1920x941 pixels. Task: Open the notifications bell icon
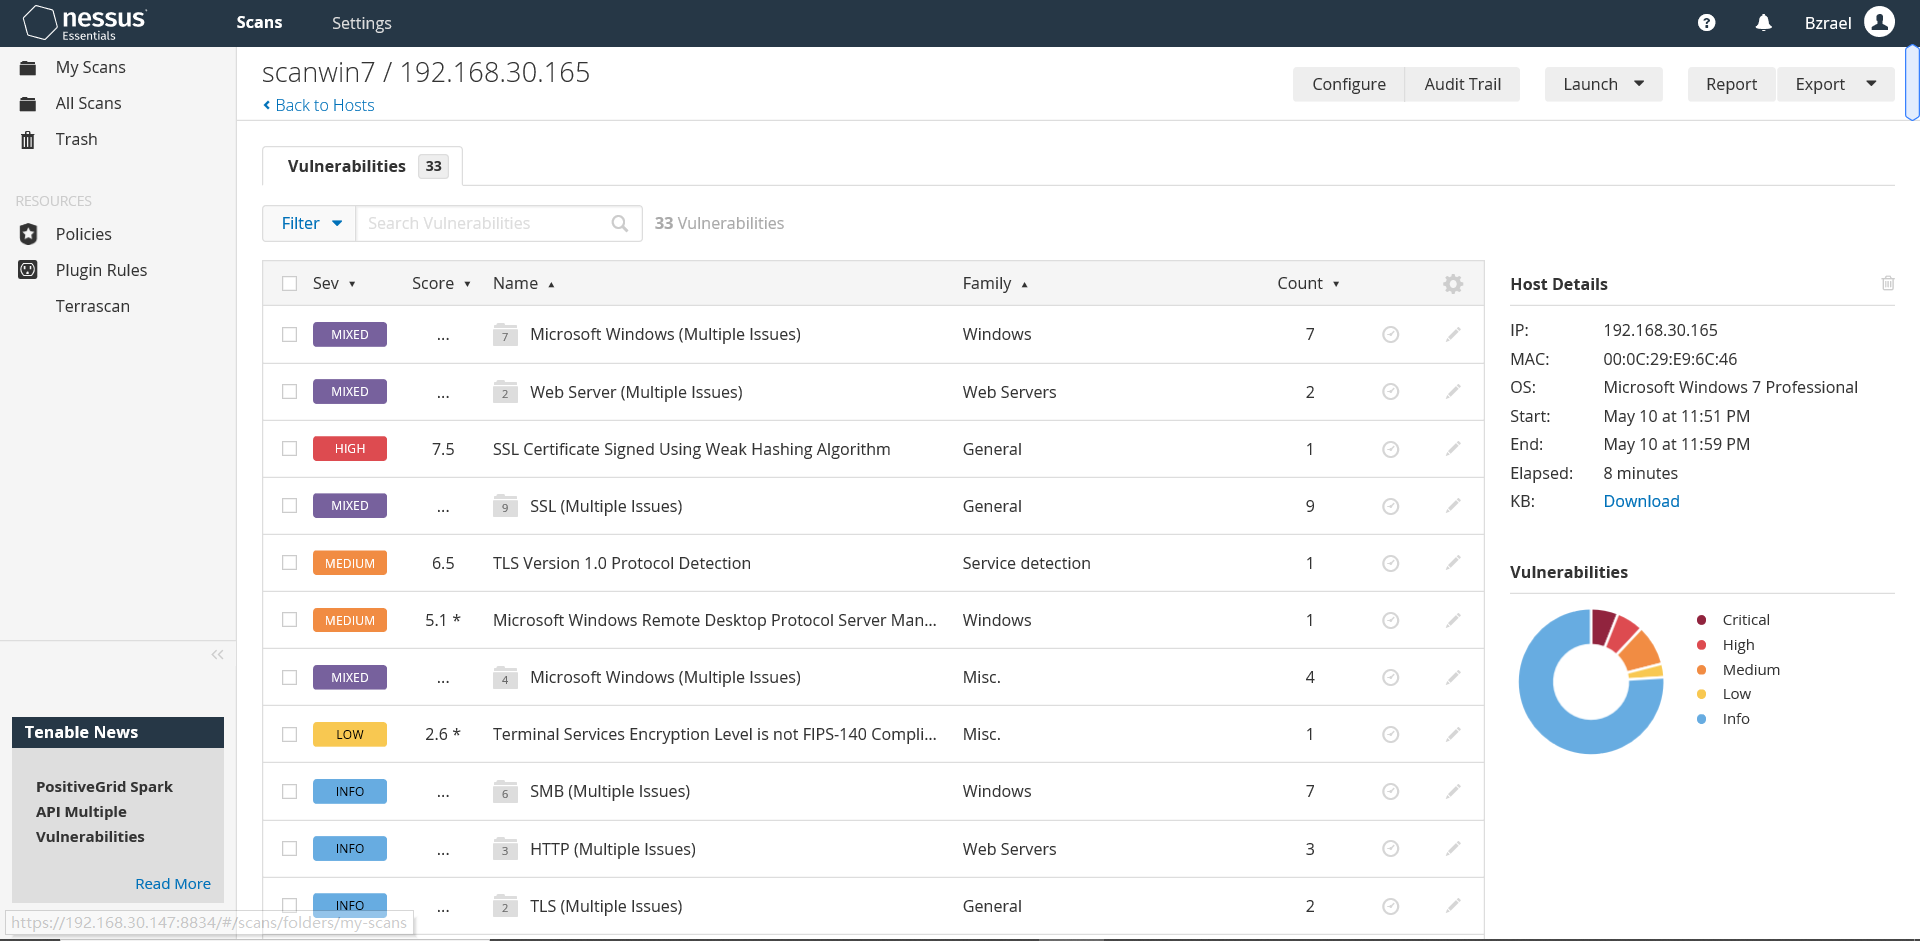(x=1763, y=23)
